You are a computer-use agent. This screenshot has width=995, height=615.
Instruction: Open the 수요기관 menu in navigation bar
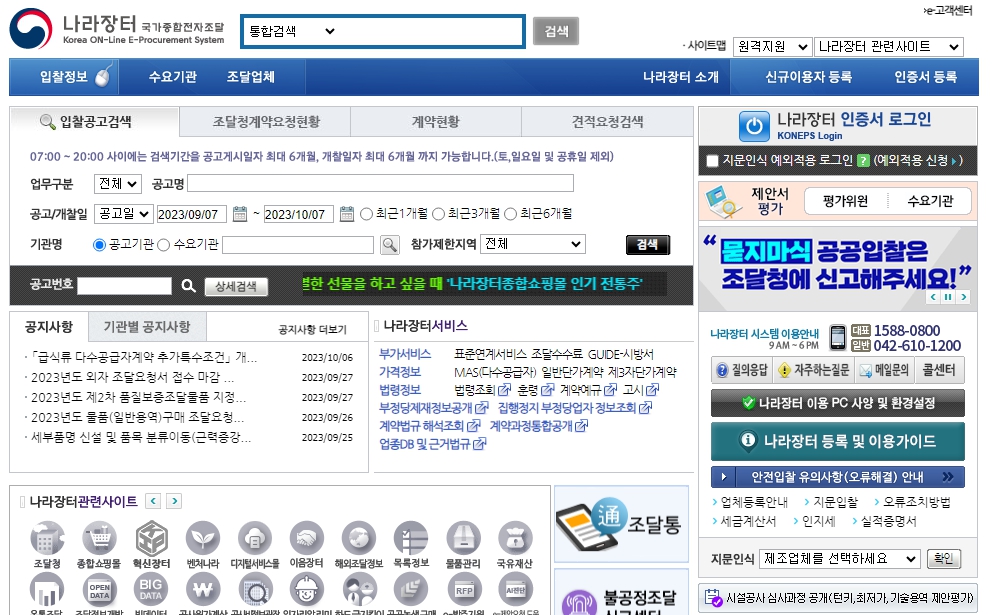coord(173,77)
